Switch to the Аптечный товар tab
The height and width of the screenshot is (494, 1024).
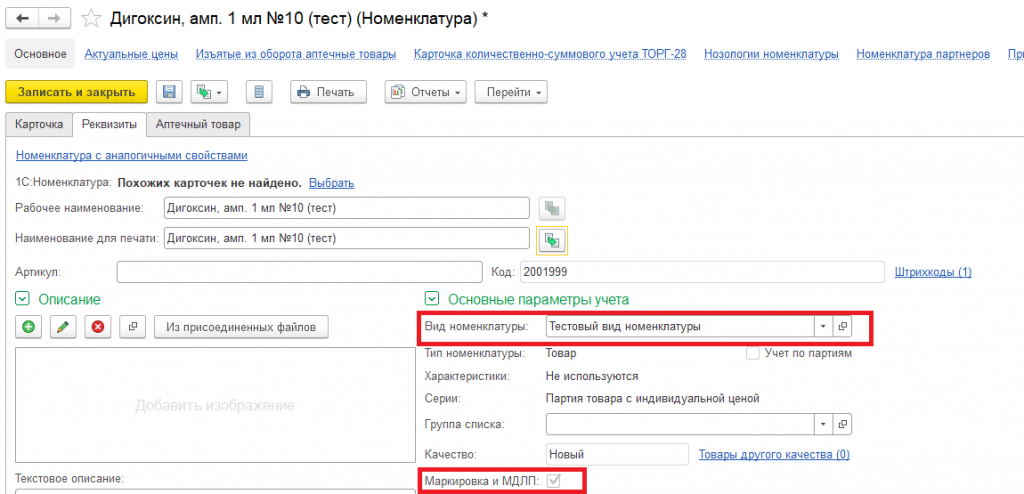point(198,124)
